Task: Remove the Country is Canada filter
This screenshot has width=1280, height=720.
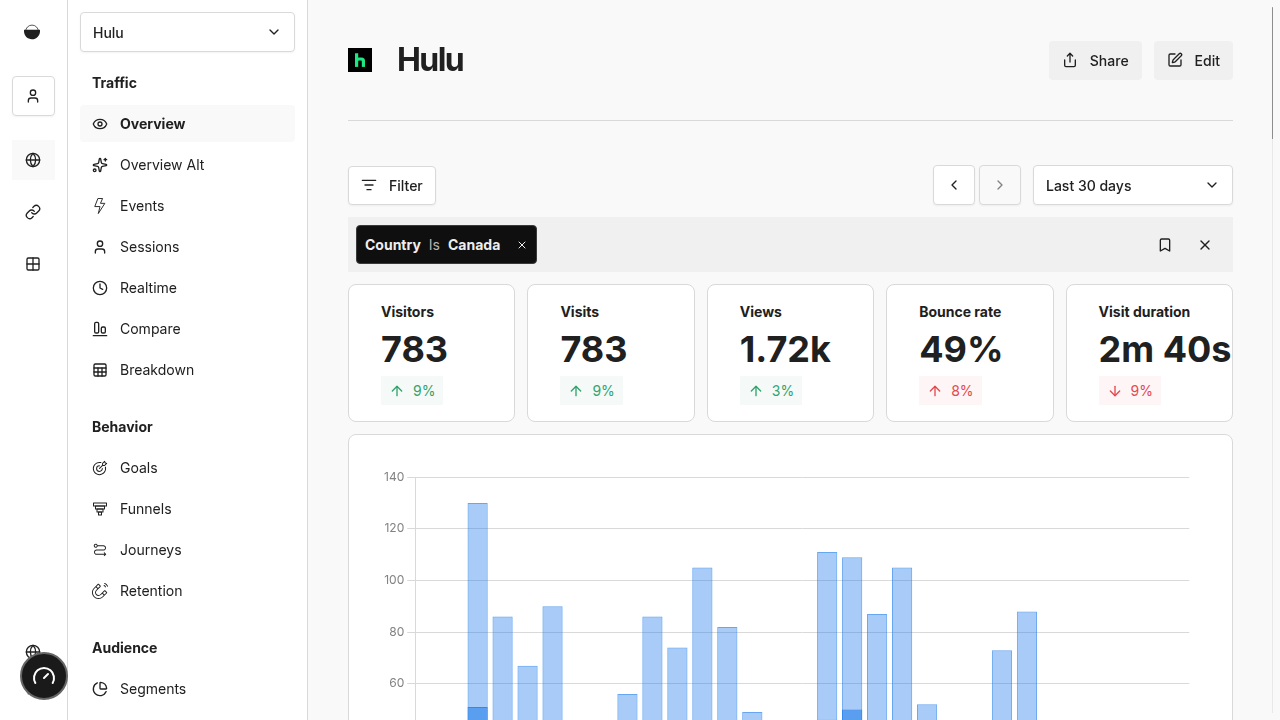Action: [521, 245]
